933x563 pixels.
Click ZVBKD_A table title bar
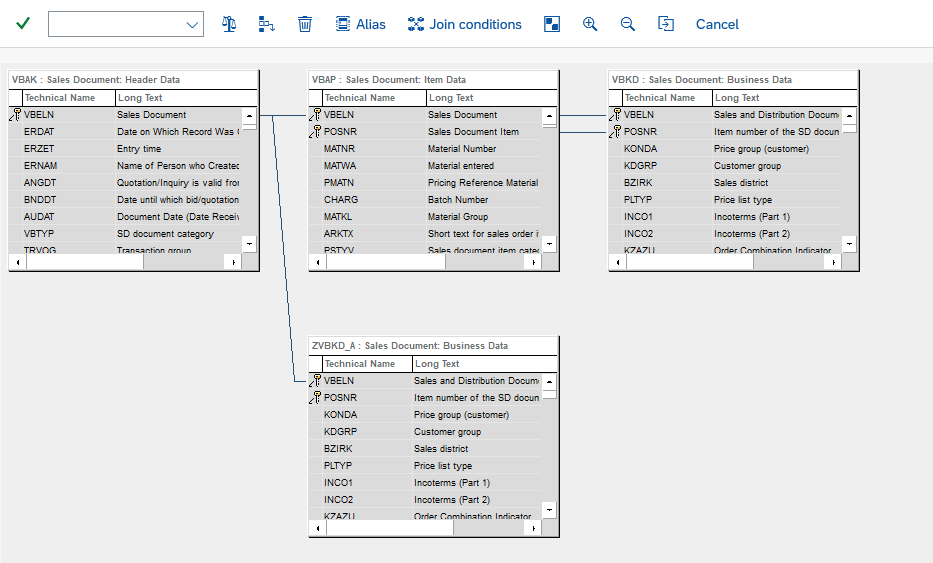[433, 346]
